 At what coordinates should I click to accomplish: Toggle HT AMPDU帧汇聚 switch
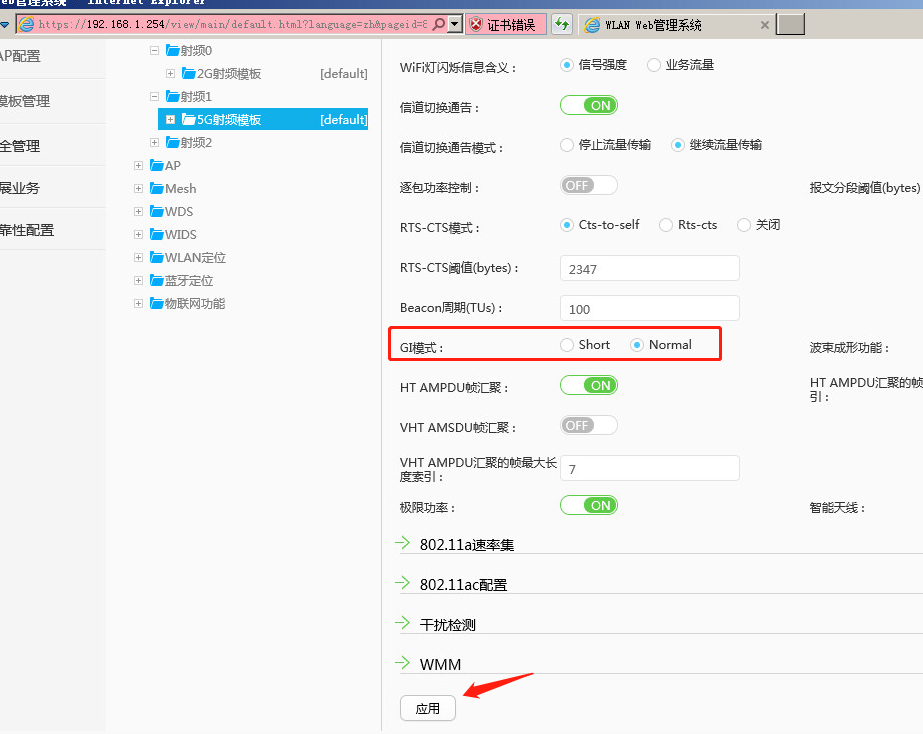(x=589, y=386)
